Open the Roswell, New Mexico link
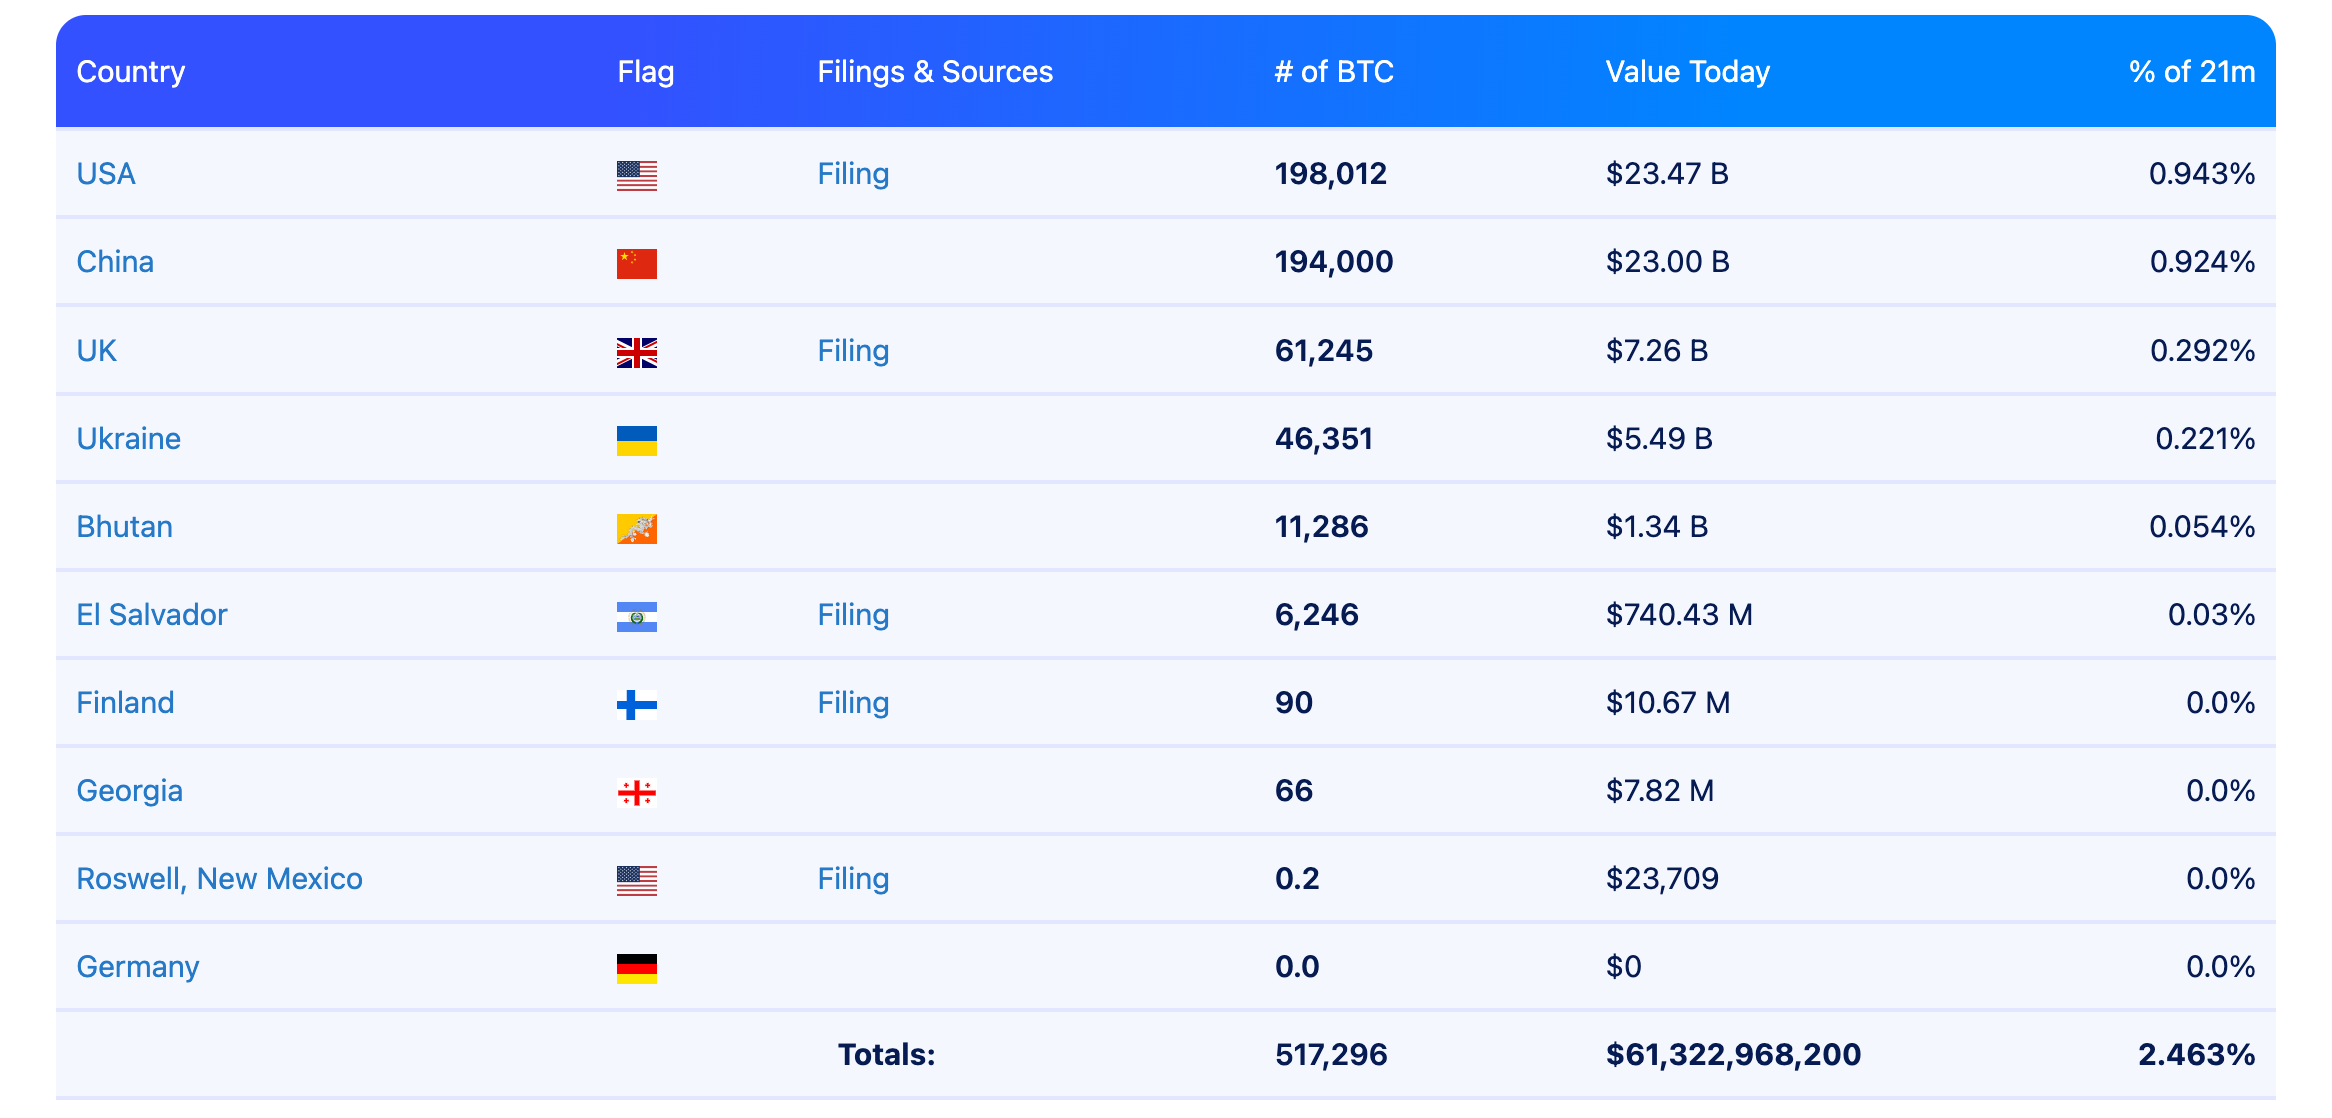 click(219, 879)
